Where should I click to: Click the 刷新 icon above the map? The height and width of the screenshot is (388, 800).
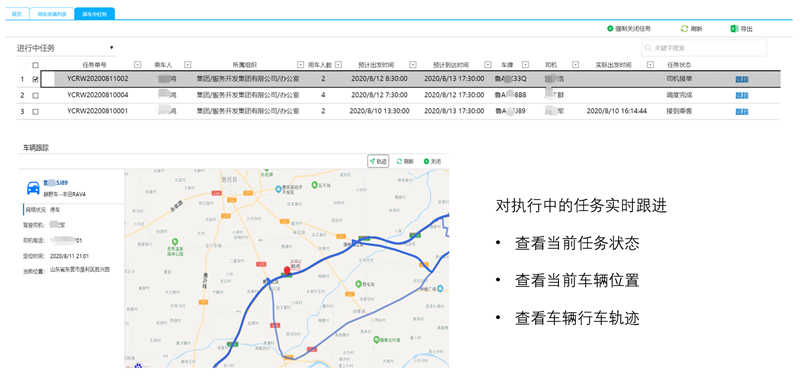(x=399, y=161)
